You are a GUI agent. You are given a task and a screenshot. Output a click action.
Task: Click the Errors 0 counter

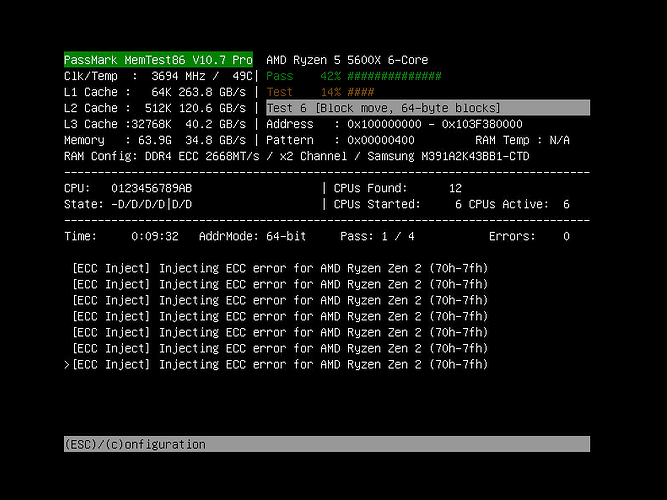pyautogui.click(x=529, y=236)
